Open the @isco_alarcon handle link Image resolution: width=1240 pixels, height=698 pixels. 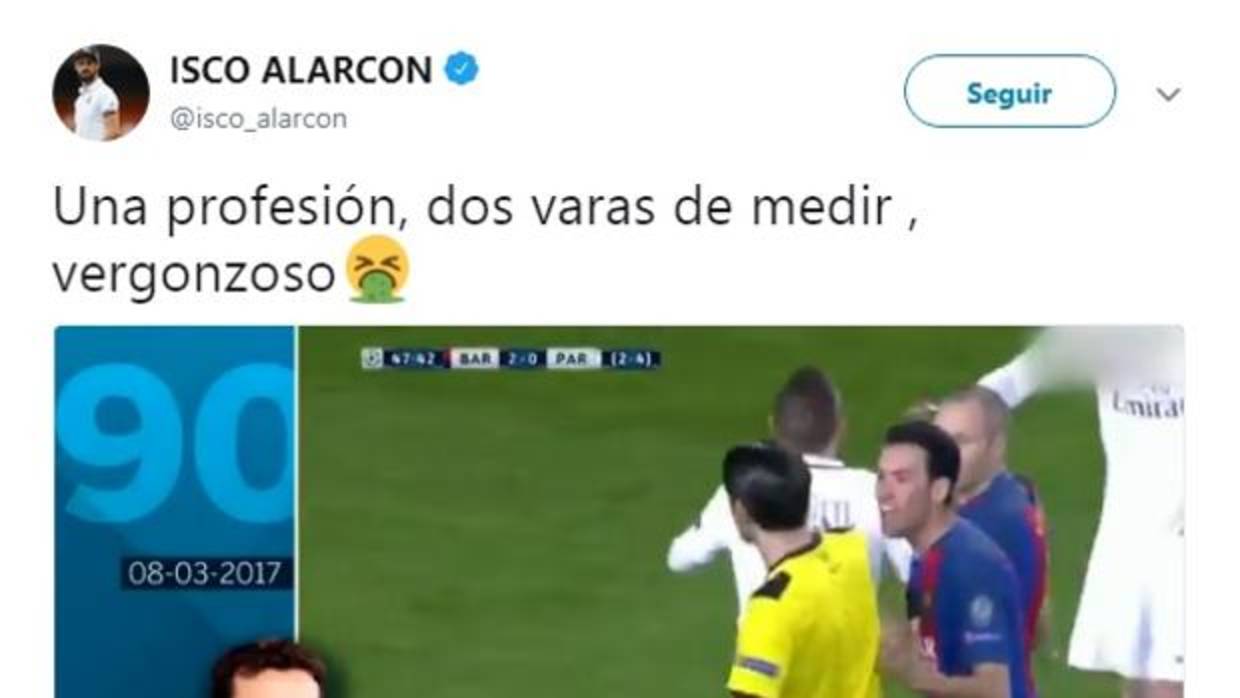(x=258, y=119)
